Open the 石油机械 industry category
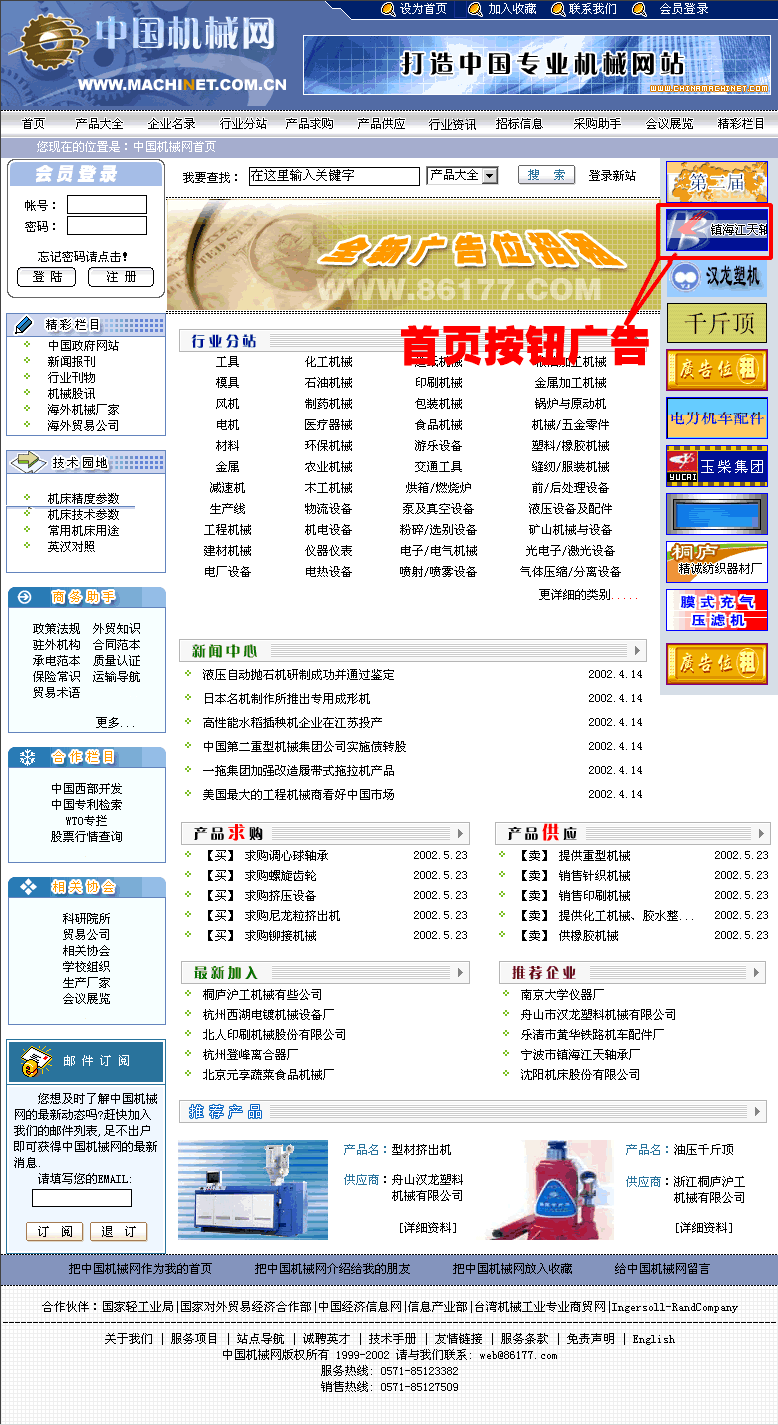Viewport: 778px width, 1425px height. pos(329,383)
